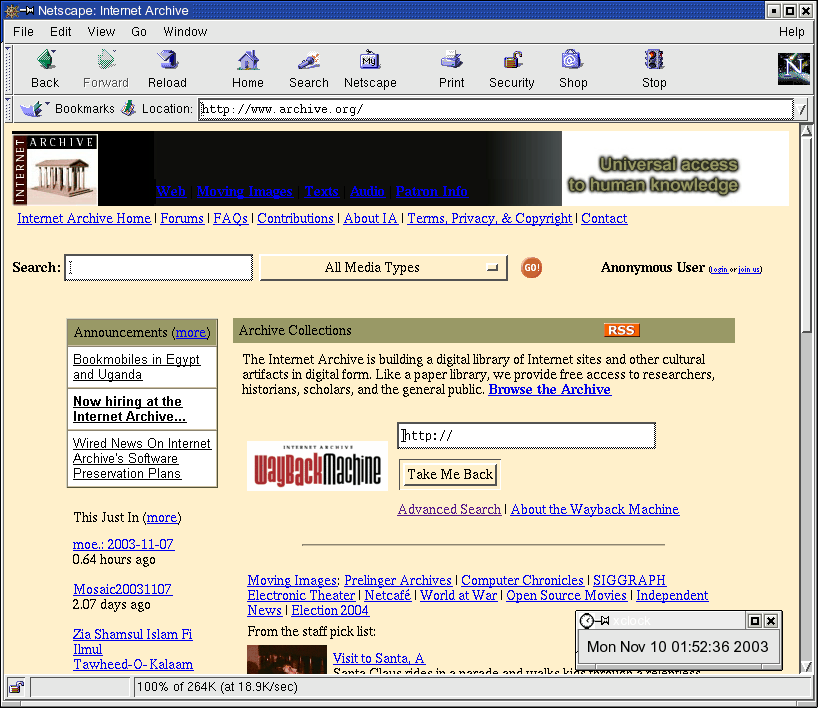Reload the current page
Screen dimensions: 818x708
pyautogui.click(x=167, y=60)
